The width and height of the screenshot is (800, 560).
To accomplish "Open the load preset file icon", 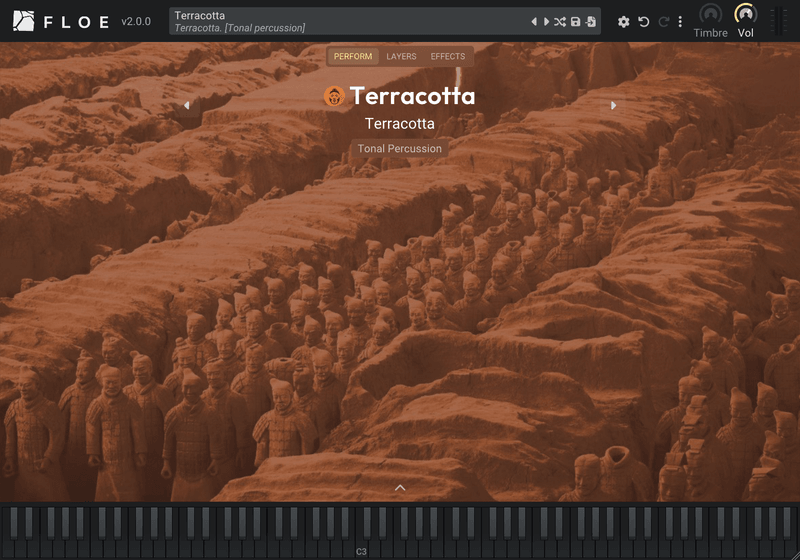I will [591, 21].
